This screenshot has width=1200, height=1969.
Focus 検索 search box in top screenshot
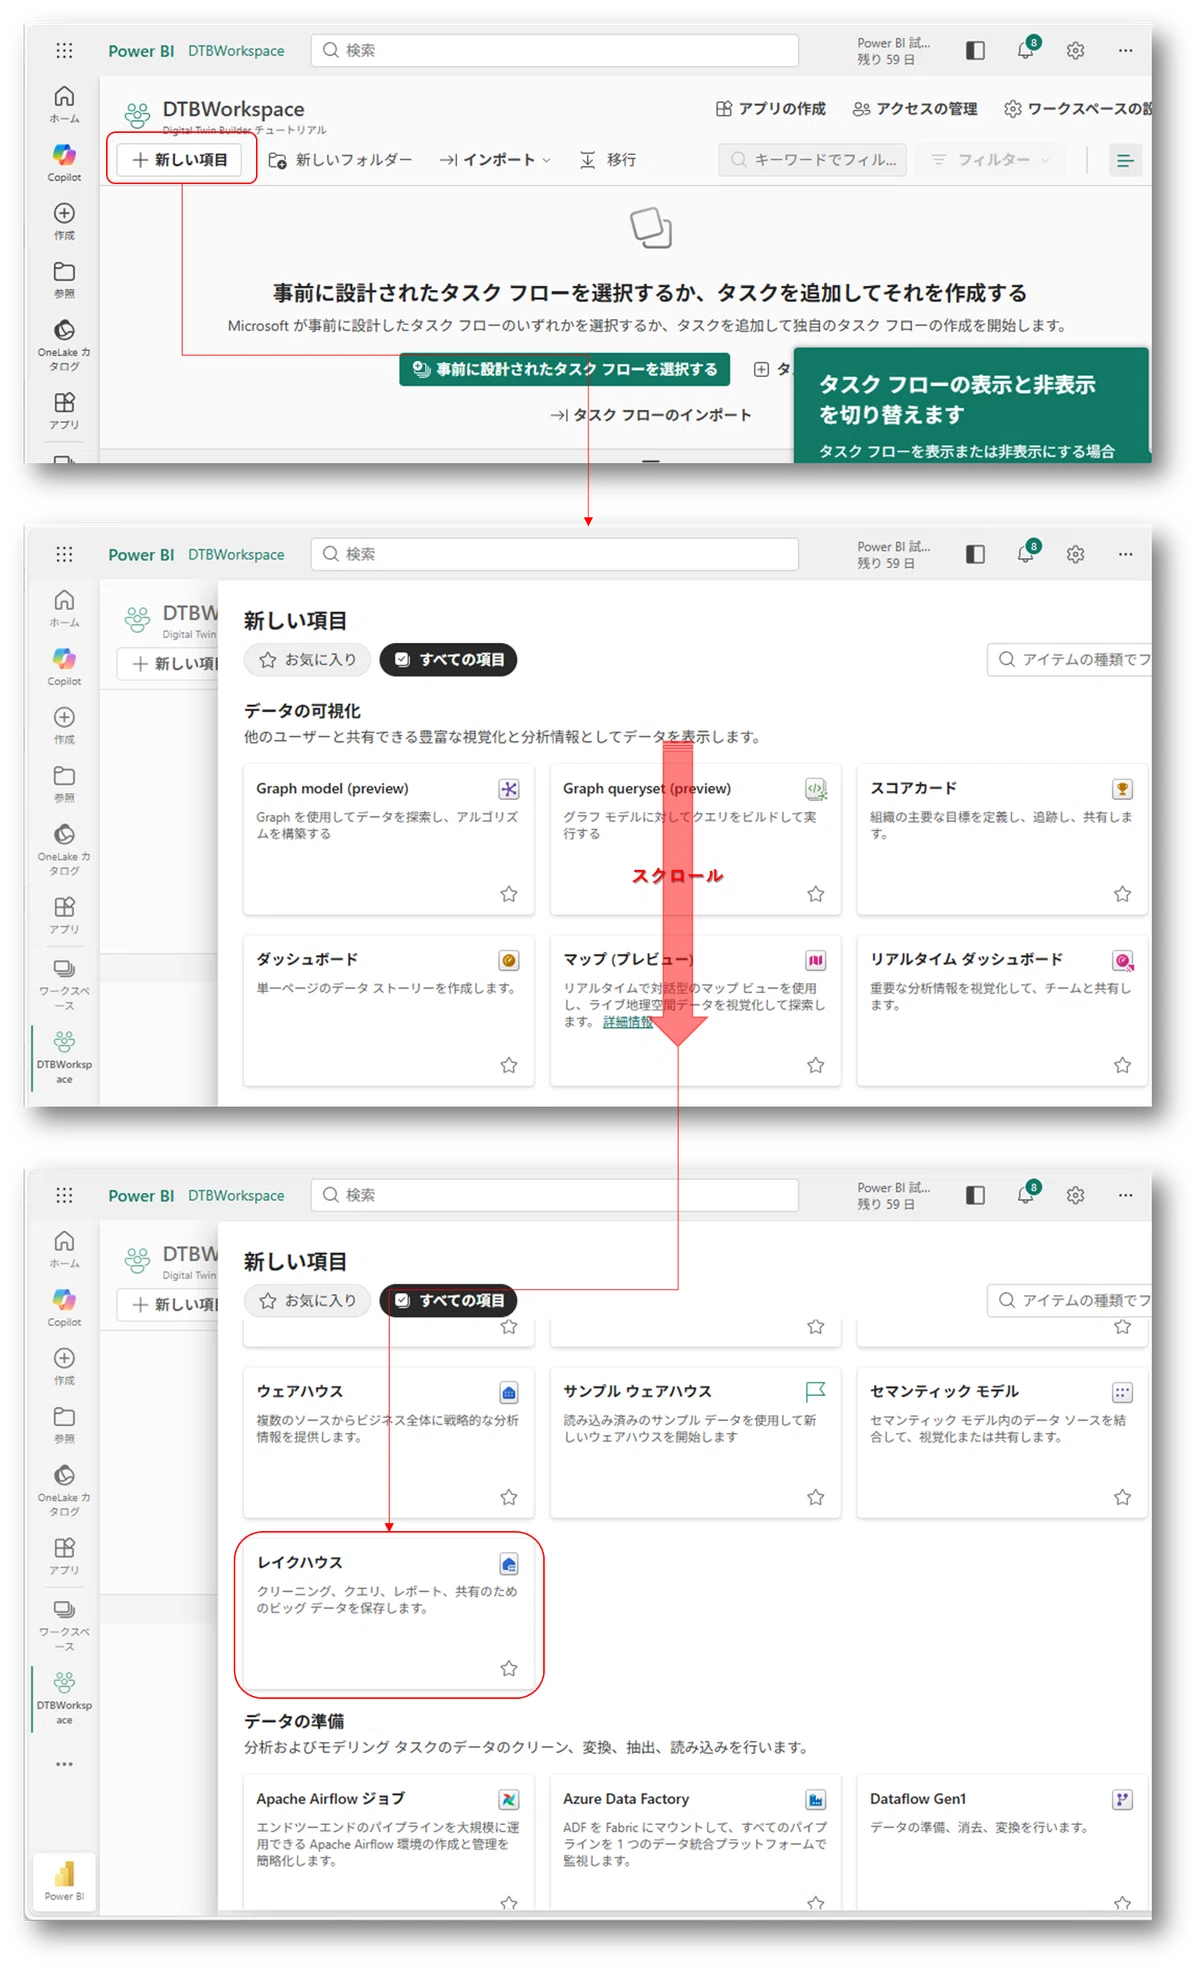coord(555,50)
